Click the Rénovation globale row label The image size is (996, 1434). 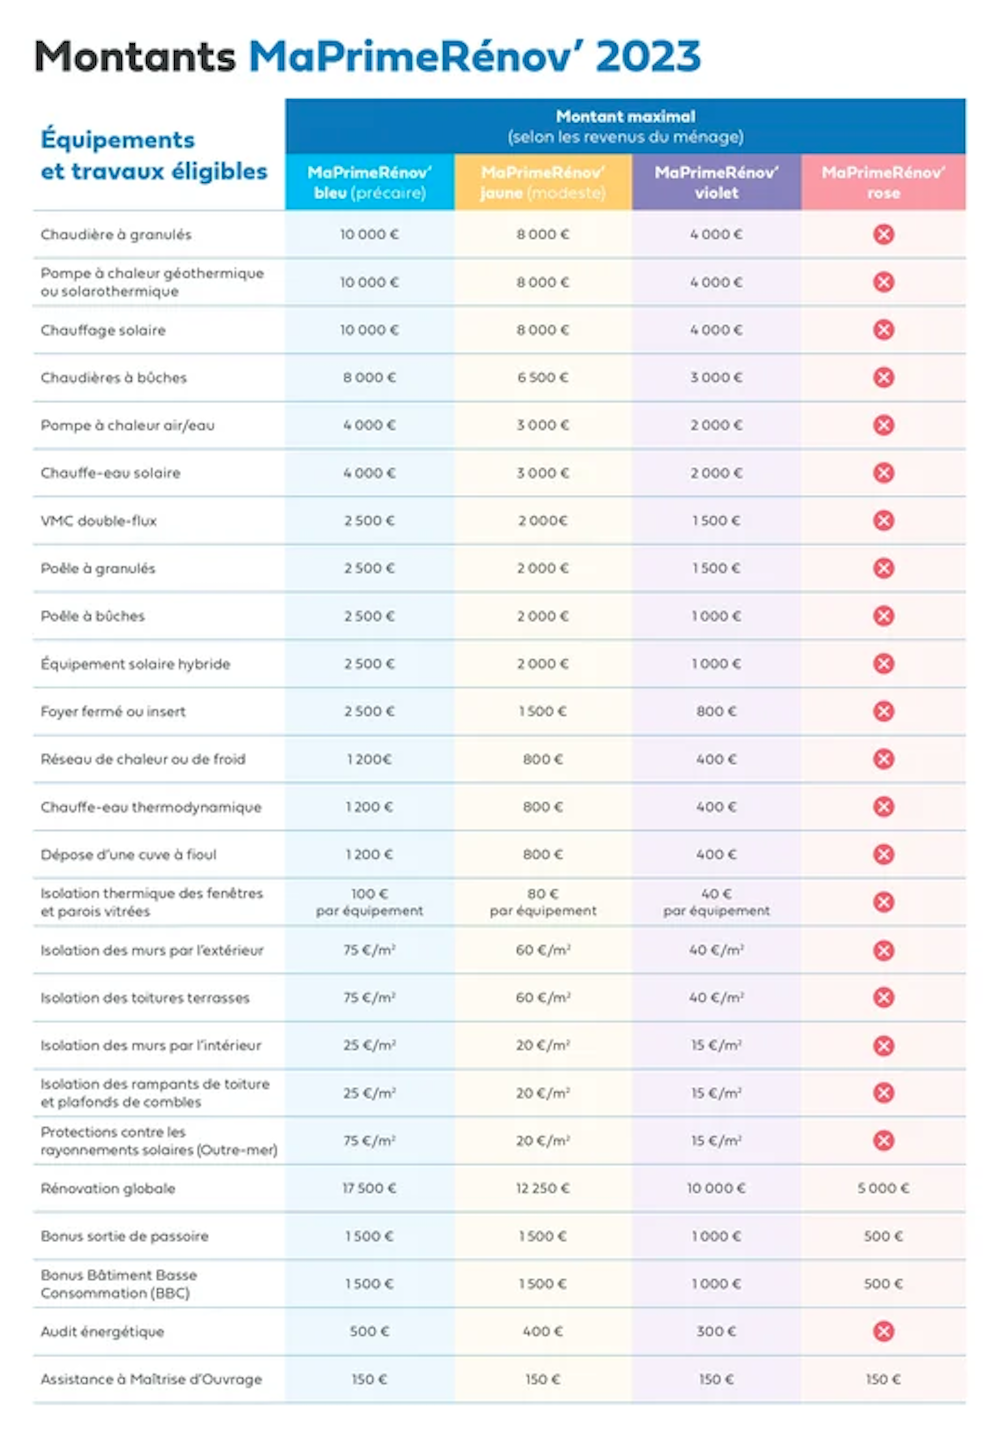click(x=108, y=1188)
